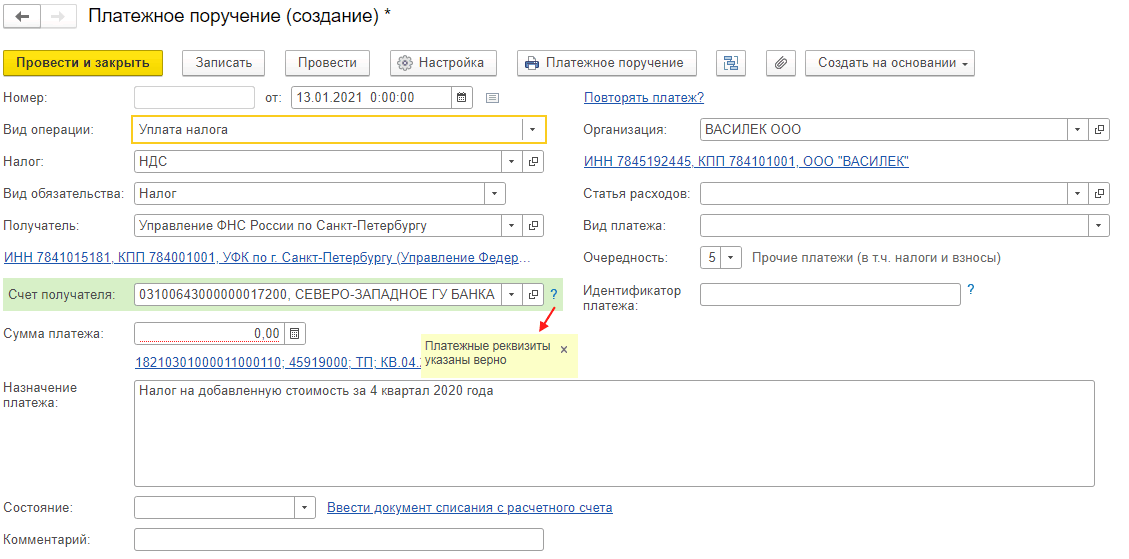Open the calendar picker beside the date
1129x559 pixels.
(461, 97)
